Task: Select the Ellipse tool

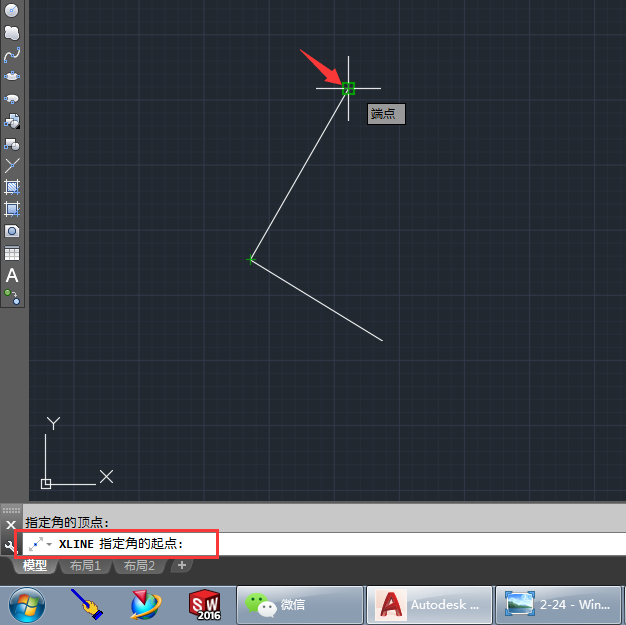Action: click(12, 76)
